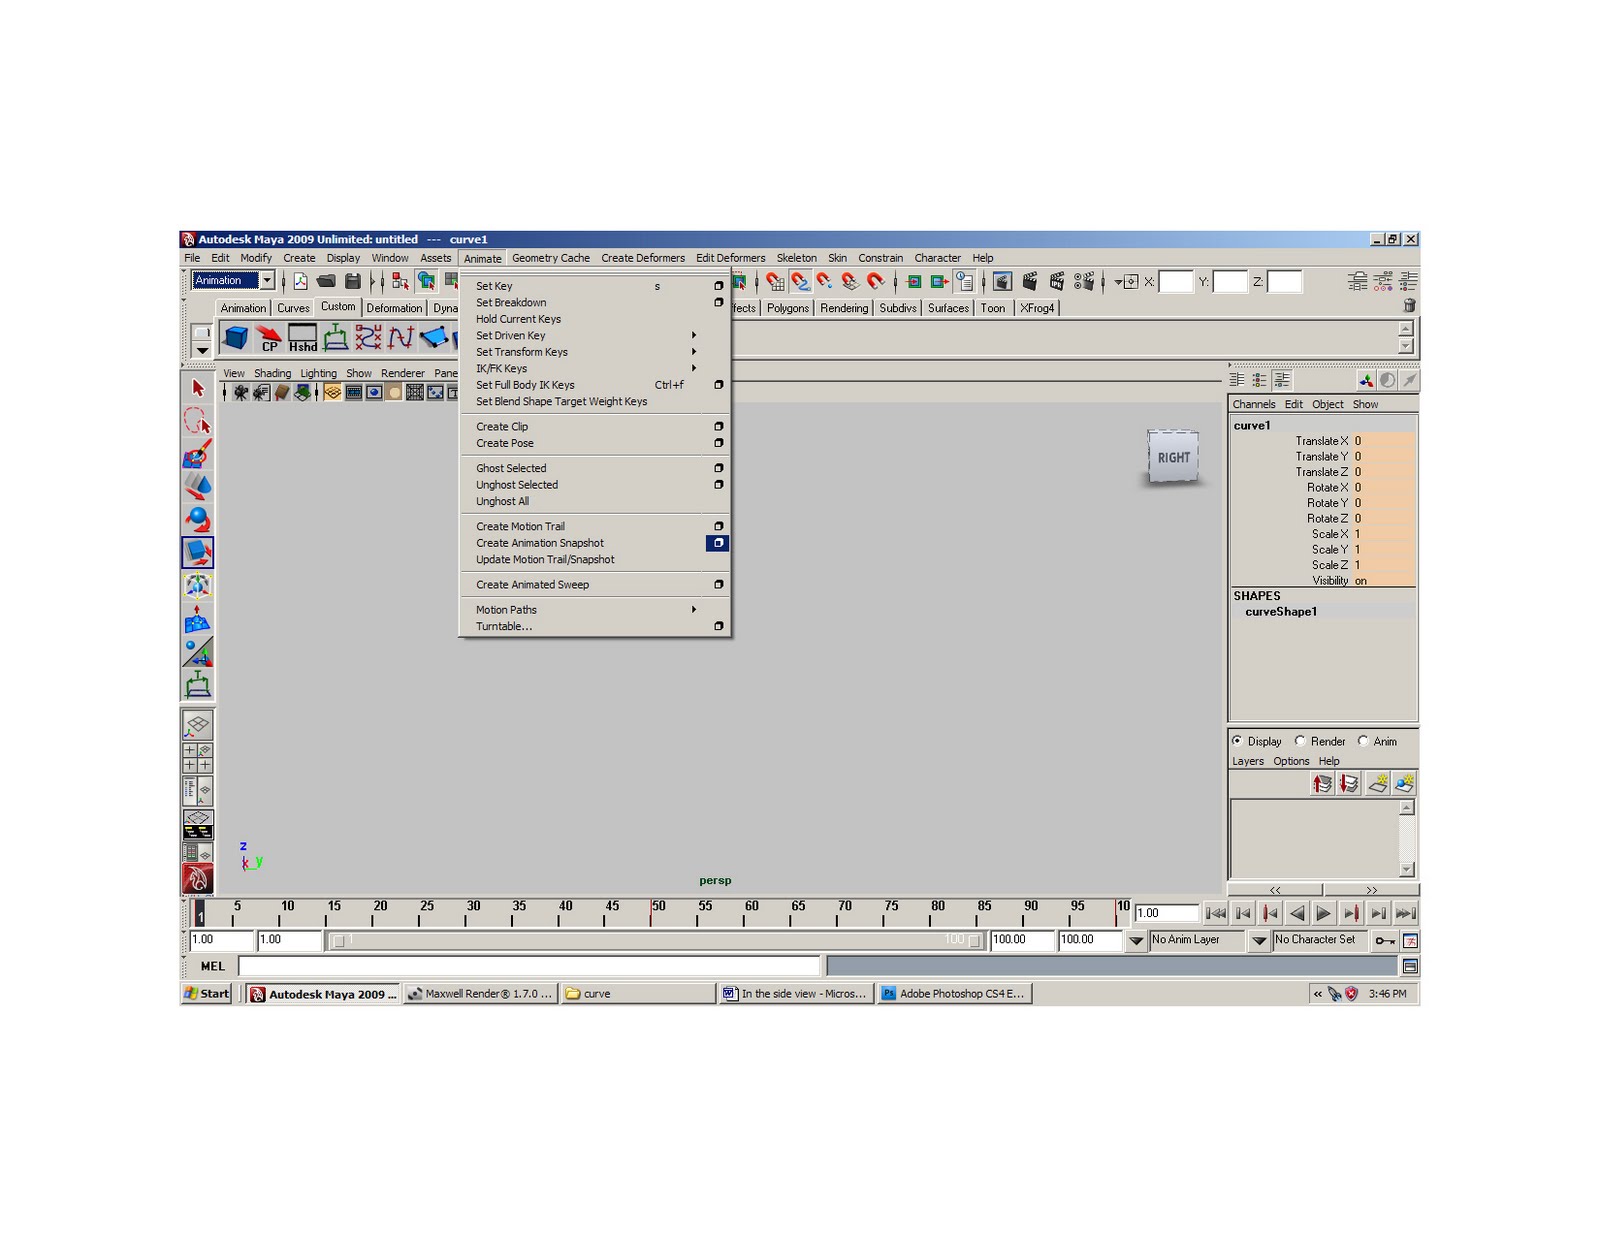Select the Four View layout icon

[x=197, y=757]
